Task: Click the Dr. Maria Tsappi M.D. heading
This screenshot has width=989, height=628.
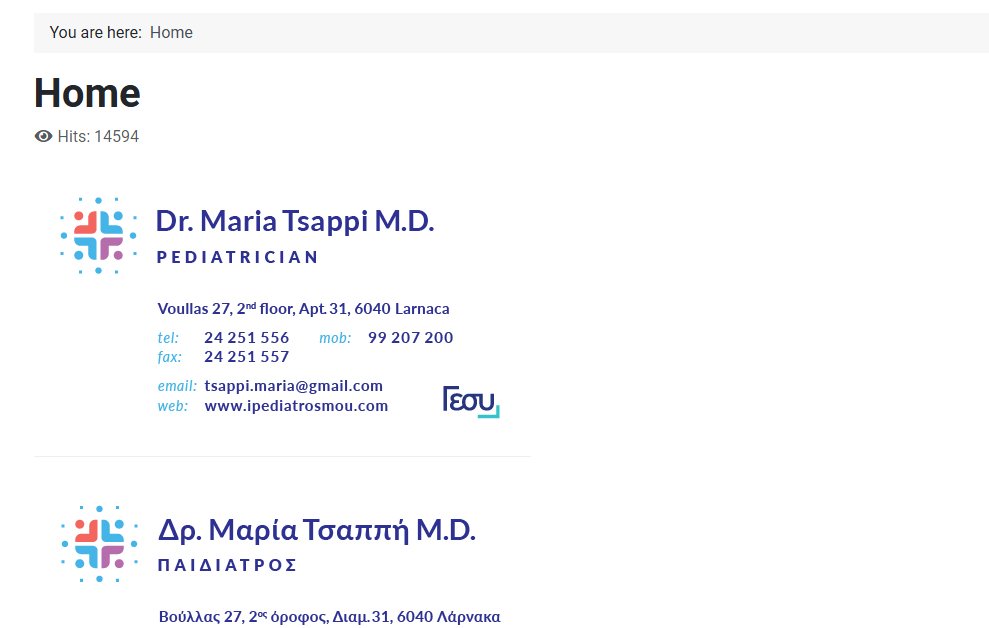Action: pos(294,220)
